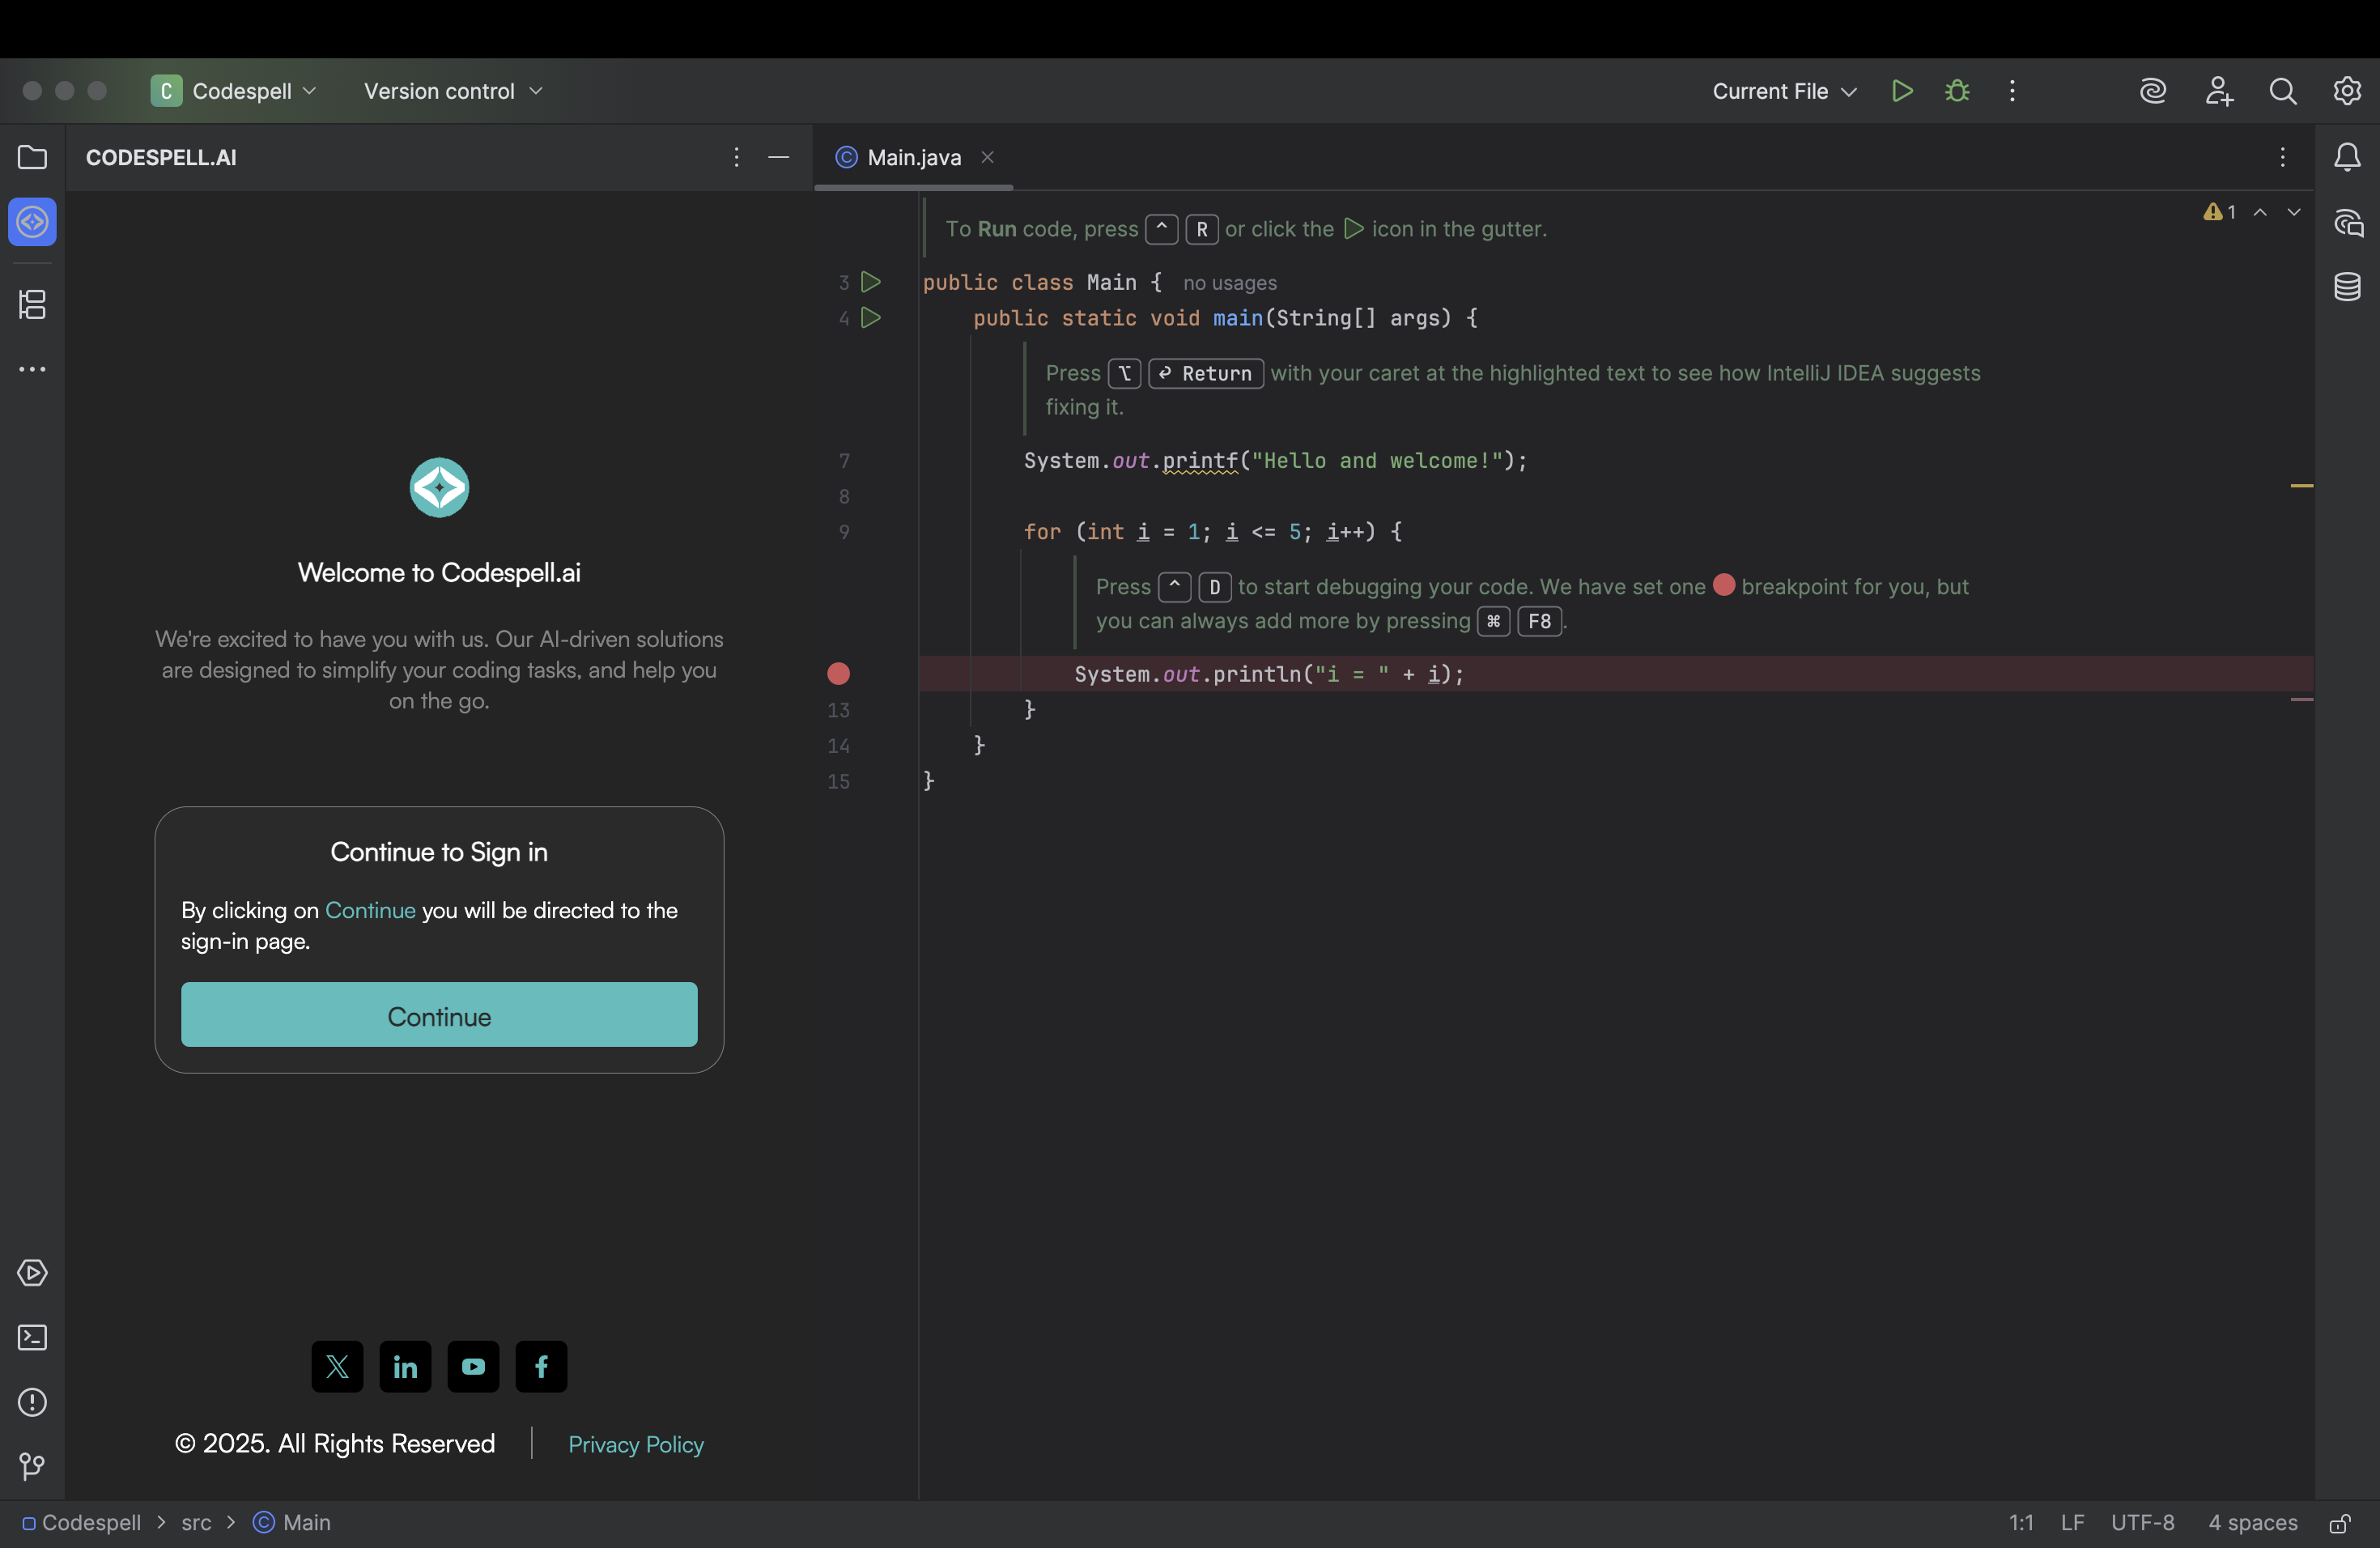
Task: Click the "© 2025. All Rights Reserved" text
Action: click(334, 1444)
